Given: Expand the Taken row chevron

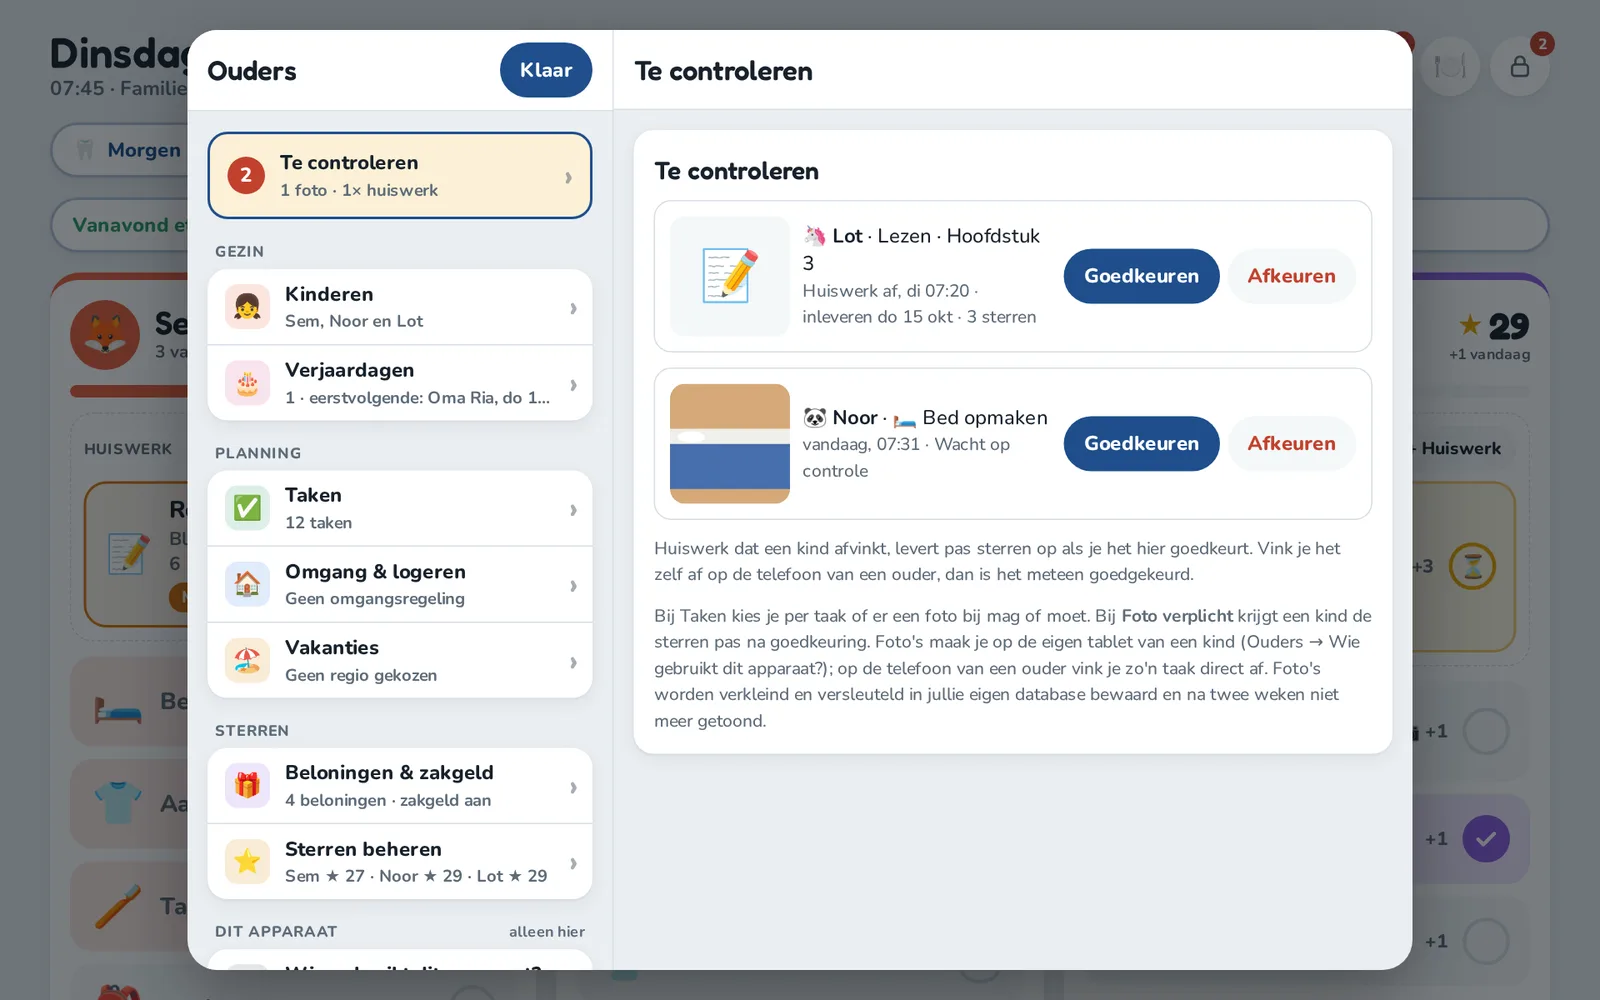Looking at the screenshot, I should click(573, 510).
